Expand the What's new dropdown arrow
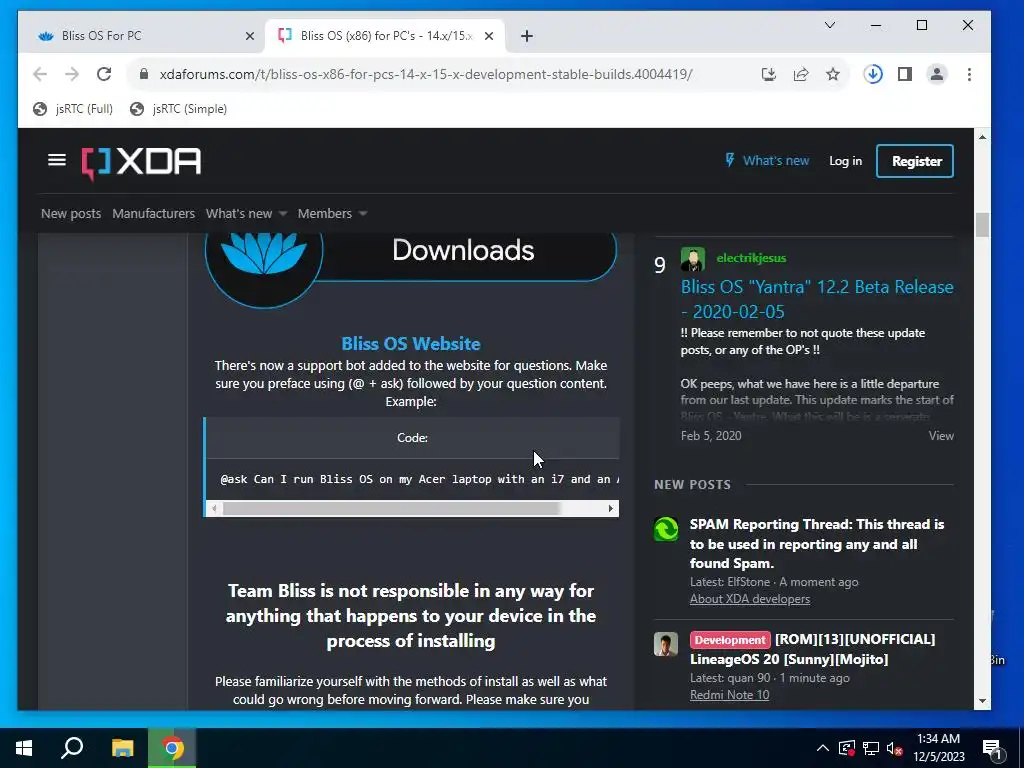The height and width of the screenshot is (768, 1024). point(283,214)
